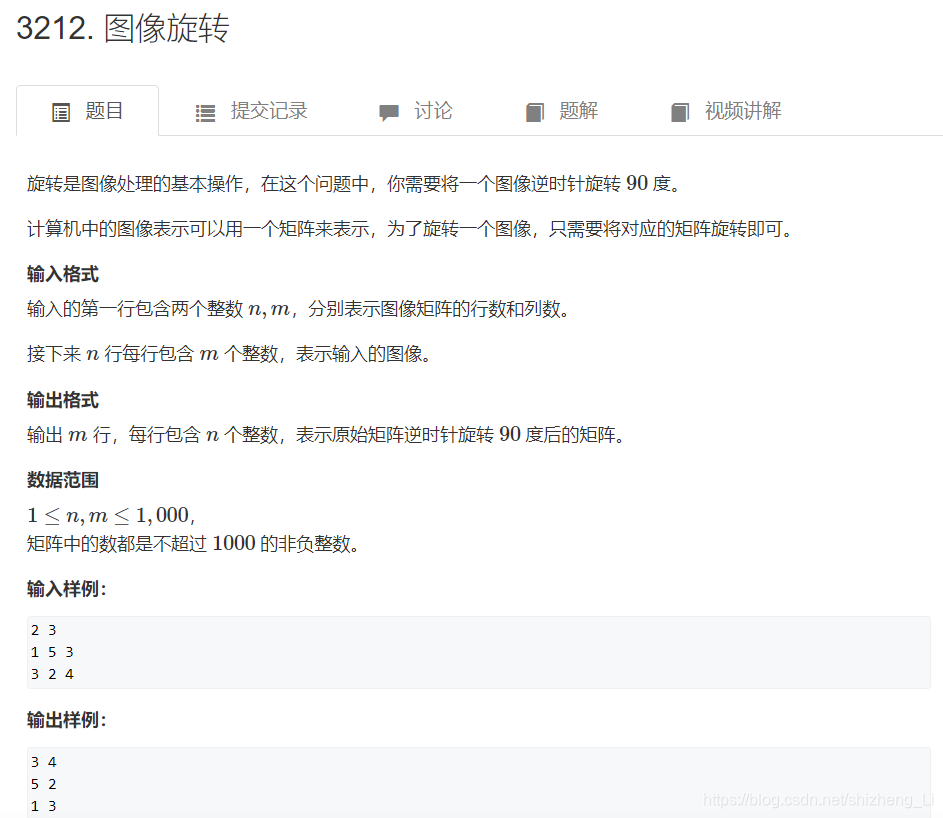
Task: Click the document icon on the 题目 tab
Action: pyautogui.click(x=60, y=111)
